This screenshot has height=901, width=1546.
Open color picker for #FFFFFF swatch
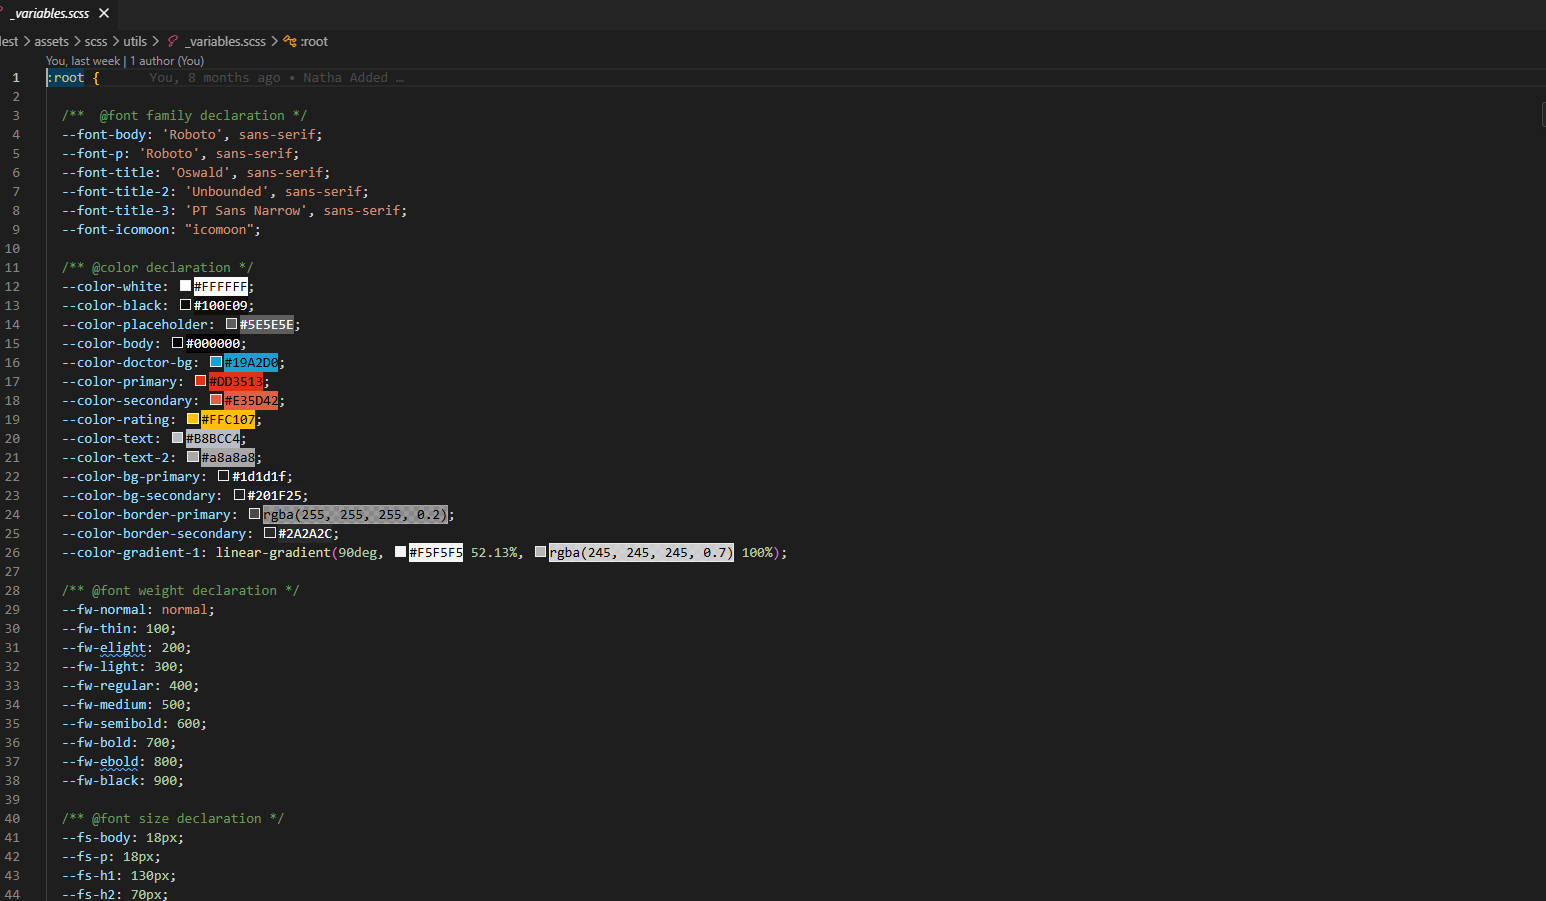coord(185,286)
